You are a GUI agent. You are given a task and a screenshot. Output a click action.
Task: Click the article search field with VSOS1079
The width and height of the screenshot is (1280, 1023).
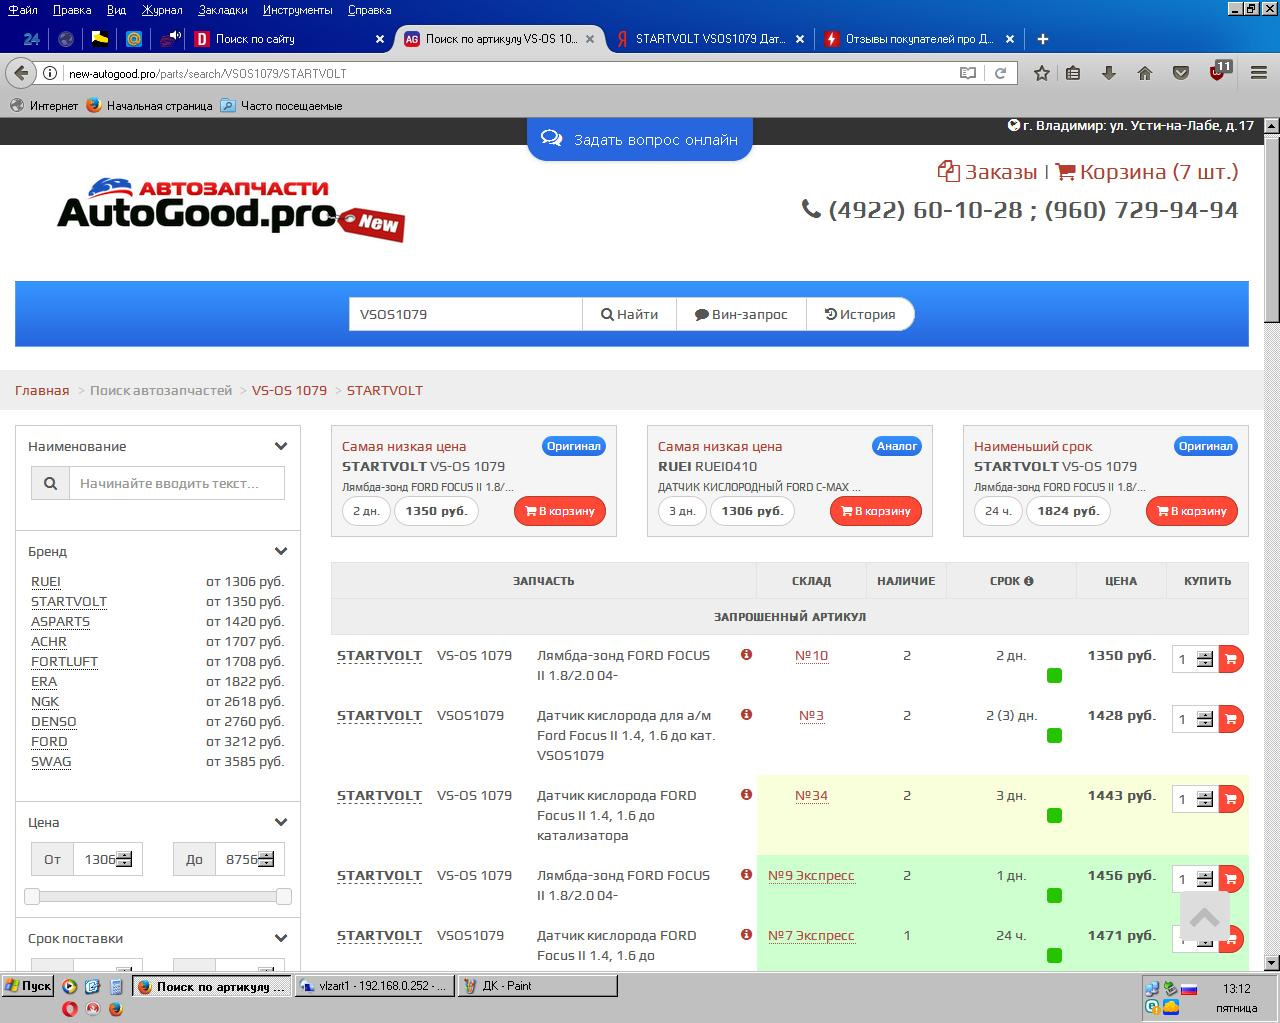[x=466, y=314]
